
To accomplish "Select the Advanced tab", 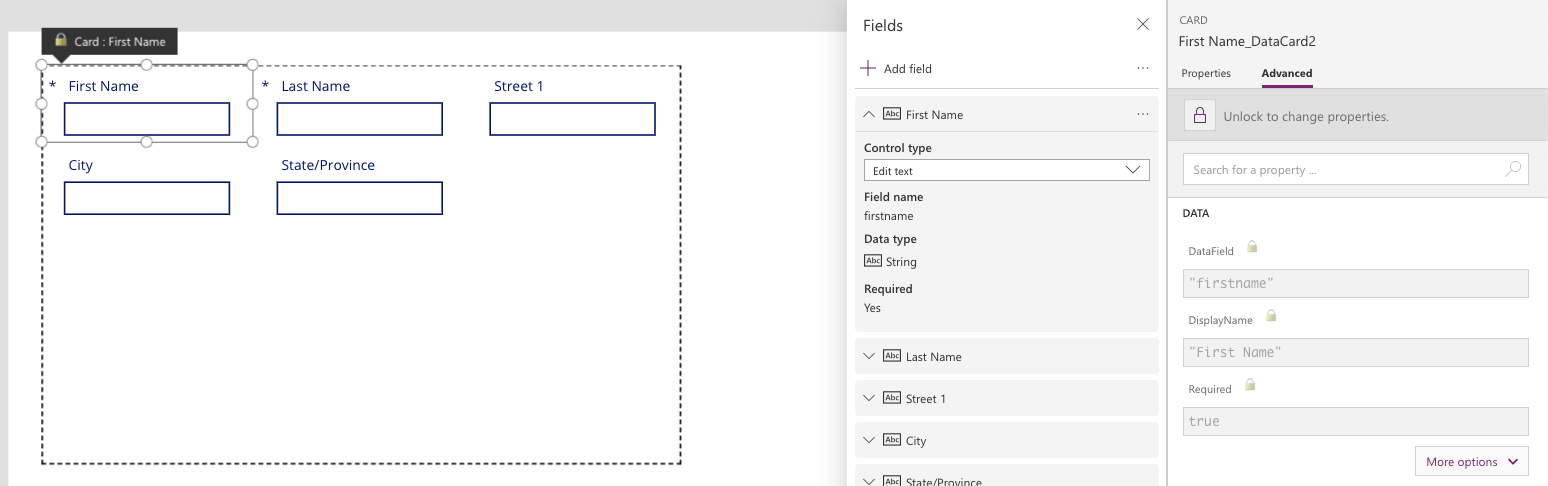I will 1287,73.
